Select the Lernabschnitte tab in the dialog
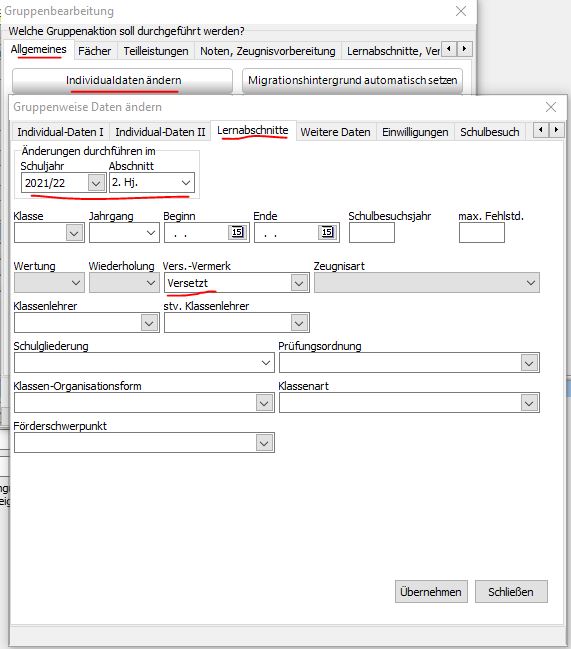Image resolution: width=571 pixels, height=649 pixels. tap(253, 131)
